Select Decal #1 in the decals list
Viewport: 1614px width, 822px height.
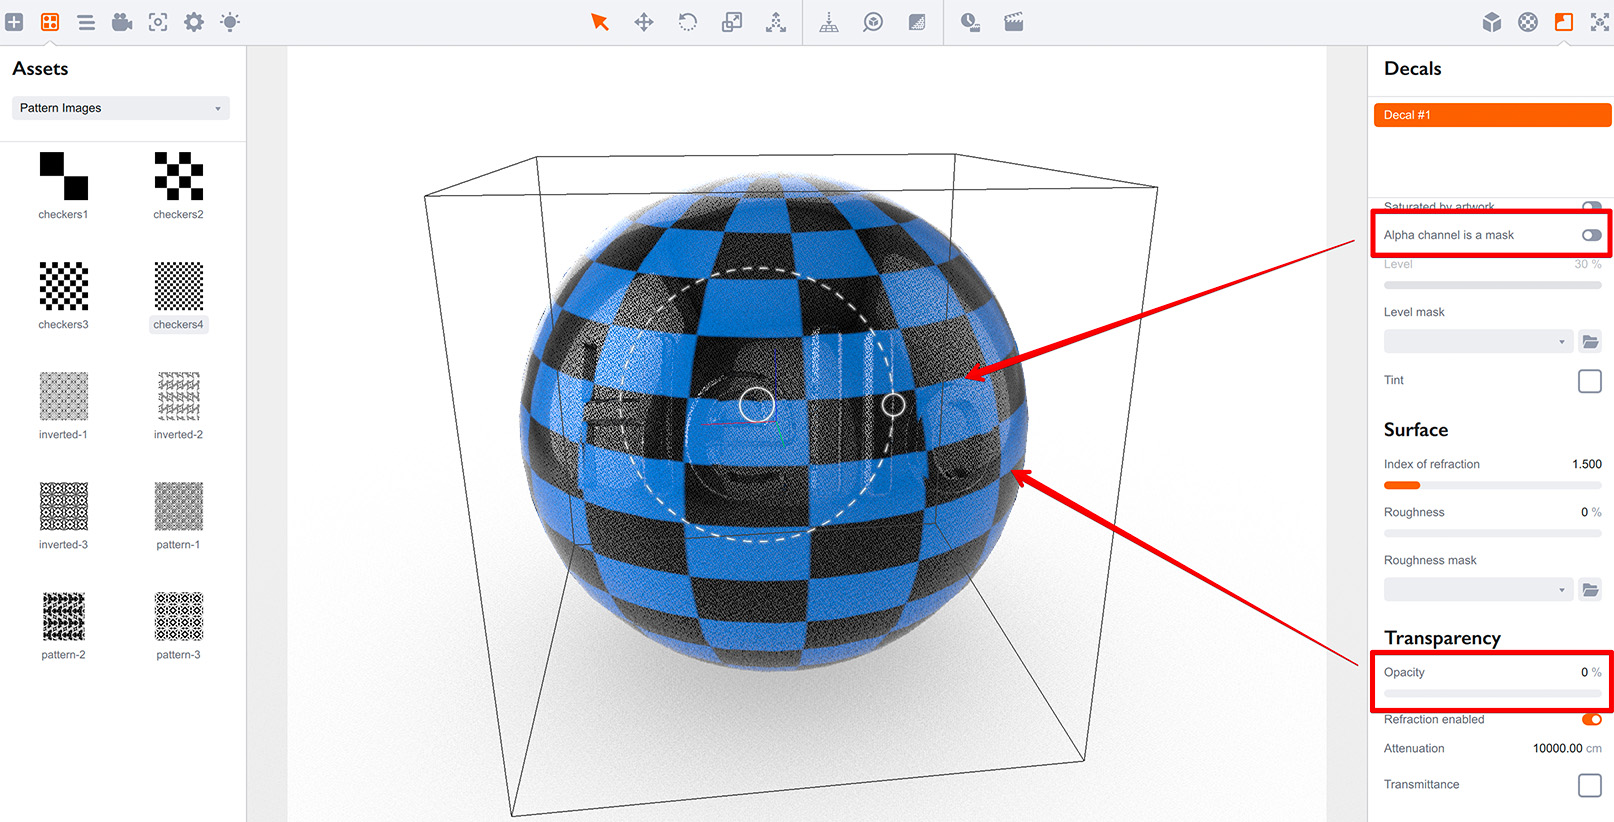coord(1491,115)
